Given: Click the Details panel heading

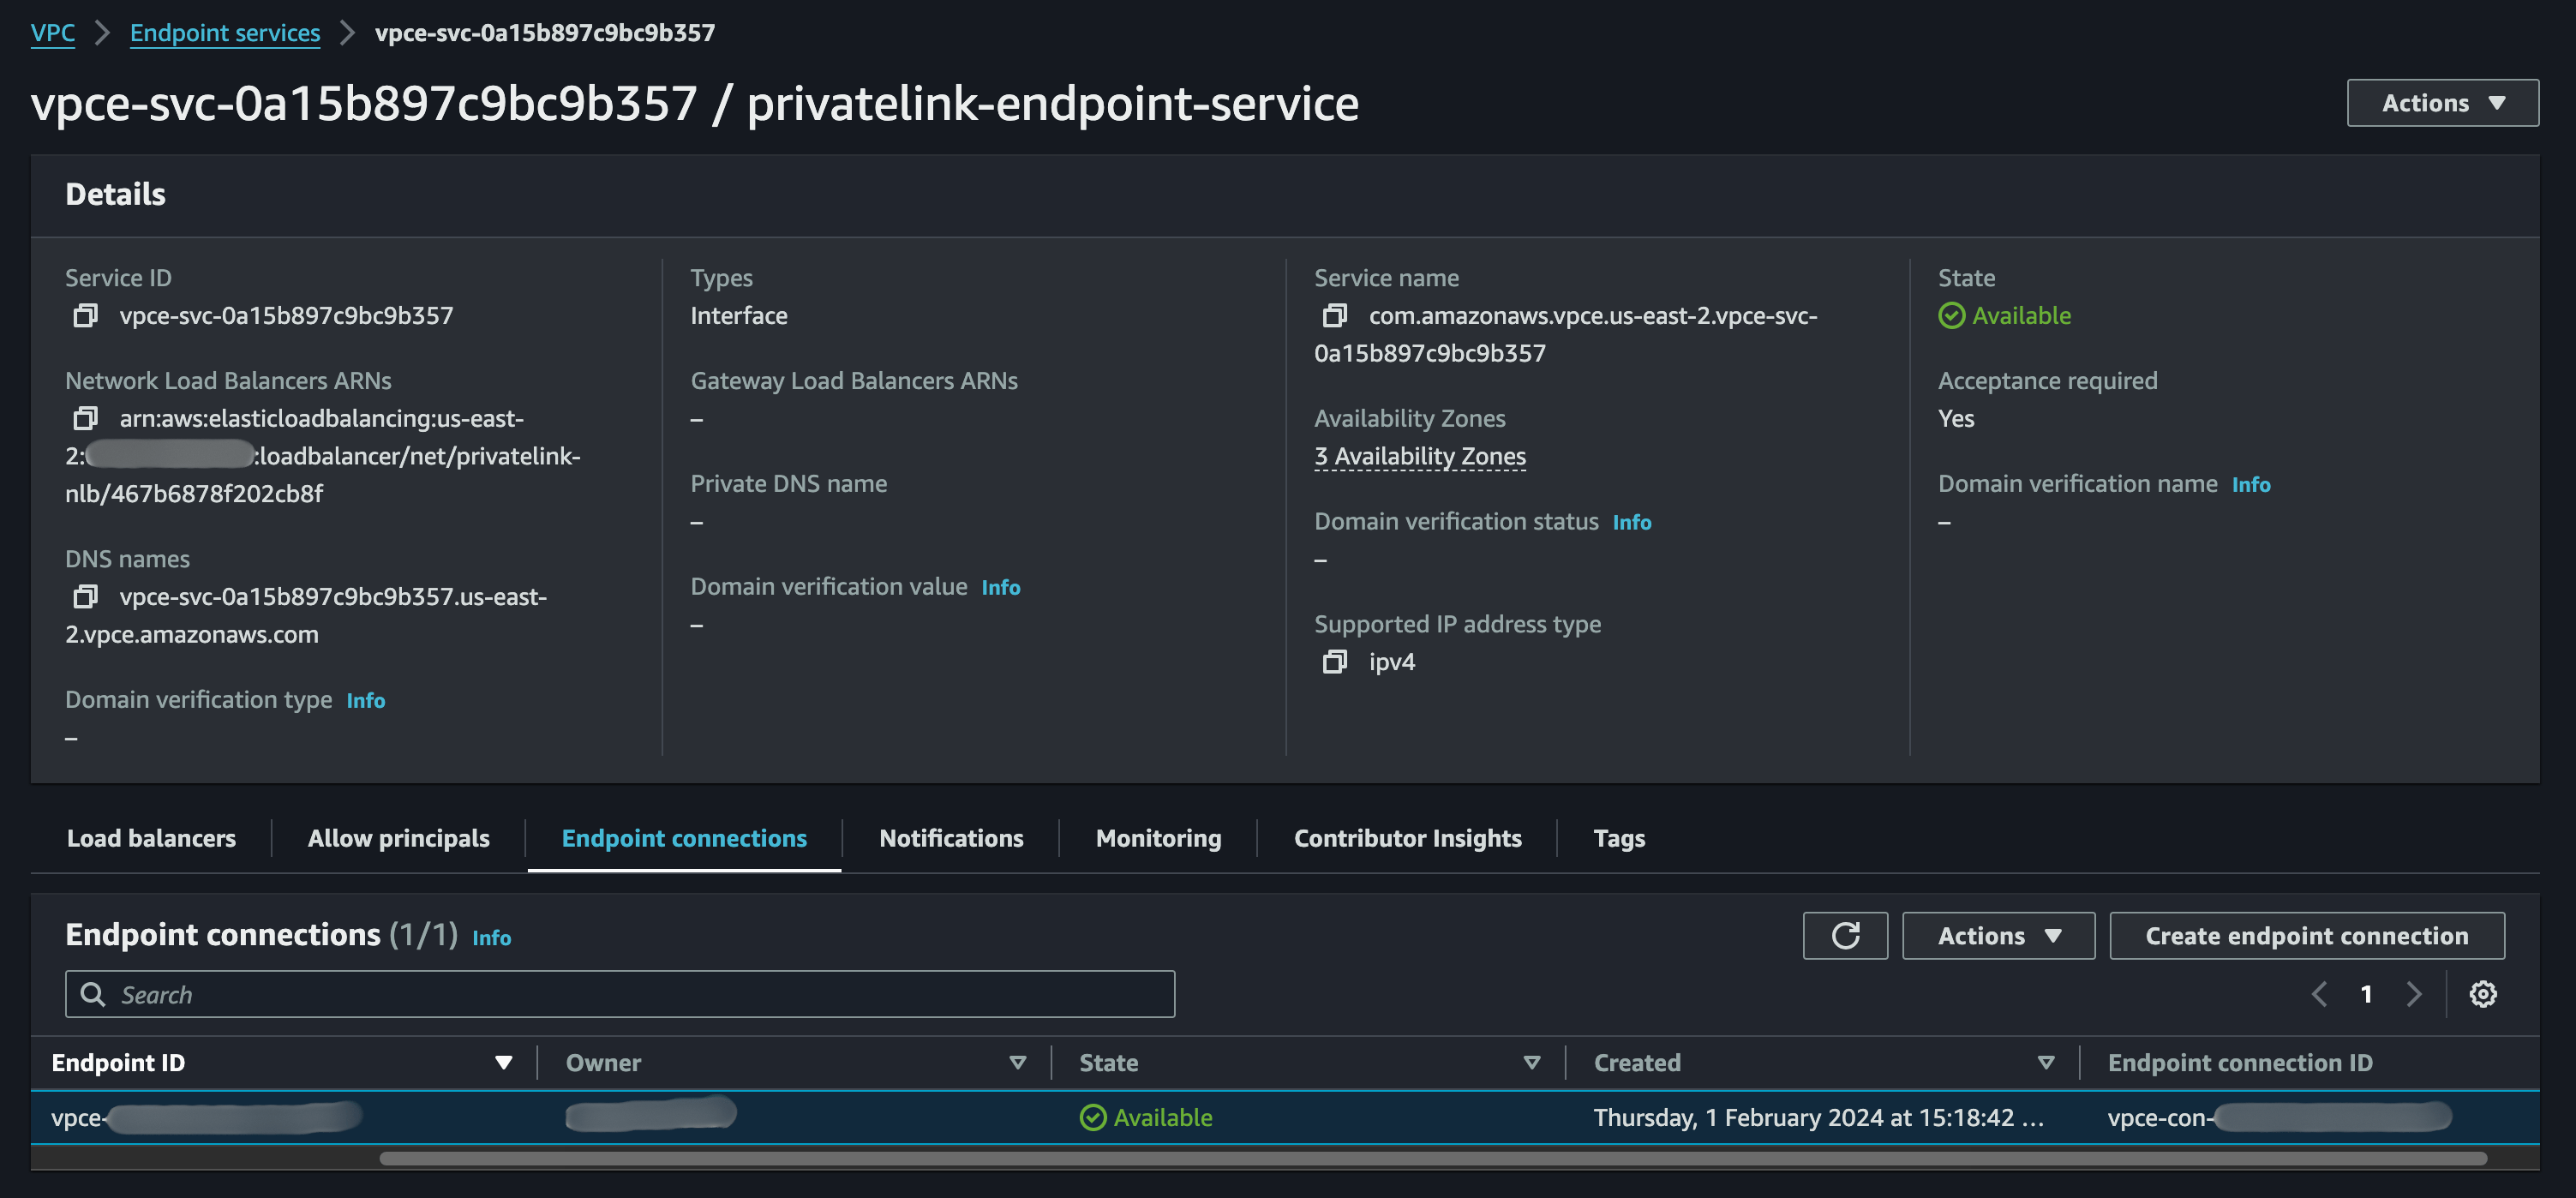Looking at the screenshot, I should click(x=115, y=194).
